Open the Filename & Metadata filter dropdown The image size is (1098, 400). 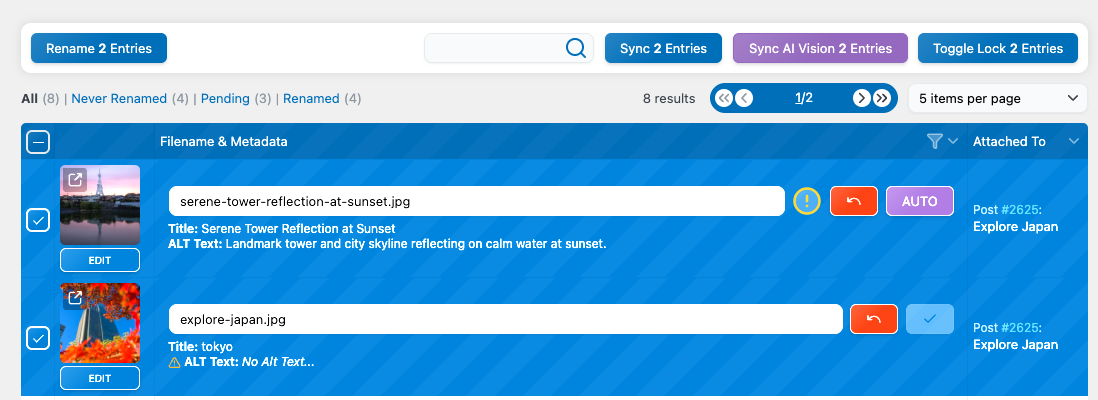tap(942, 142)
